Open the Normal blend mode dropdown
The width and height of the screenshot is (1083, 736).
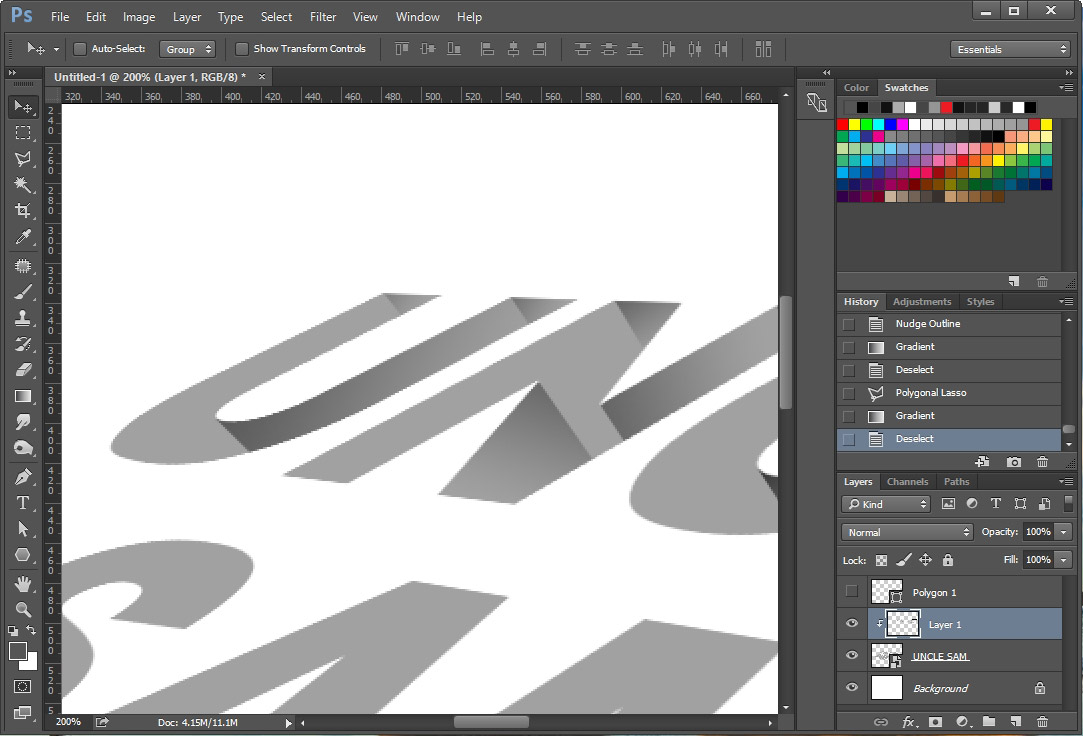[905, 532]
